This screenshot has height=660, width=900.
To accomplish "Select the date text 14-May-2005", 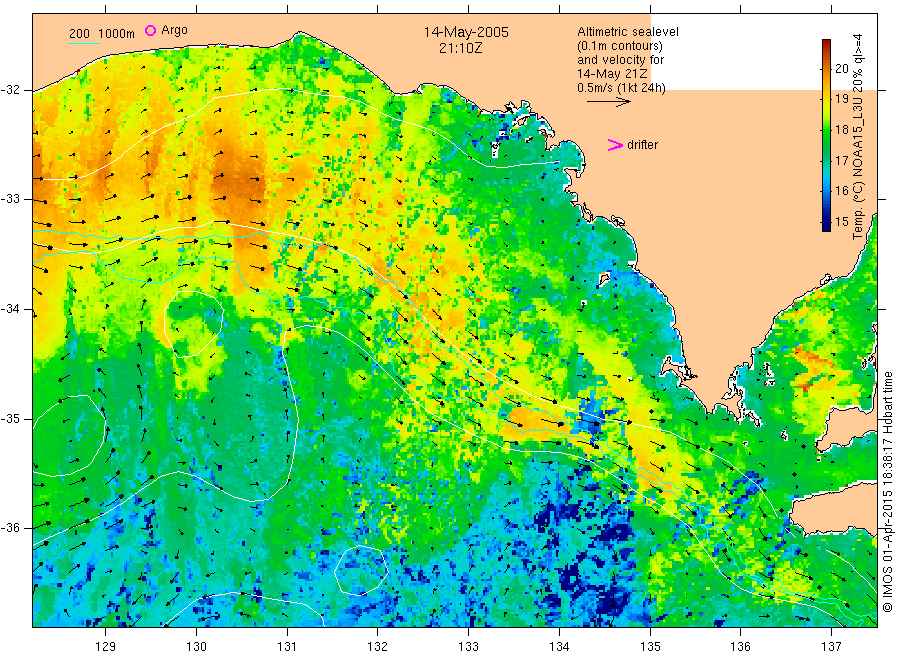I will [466, 32].
